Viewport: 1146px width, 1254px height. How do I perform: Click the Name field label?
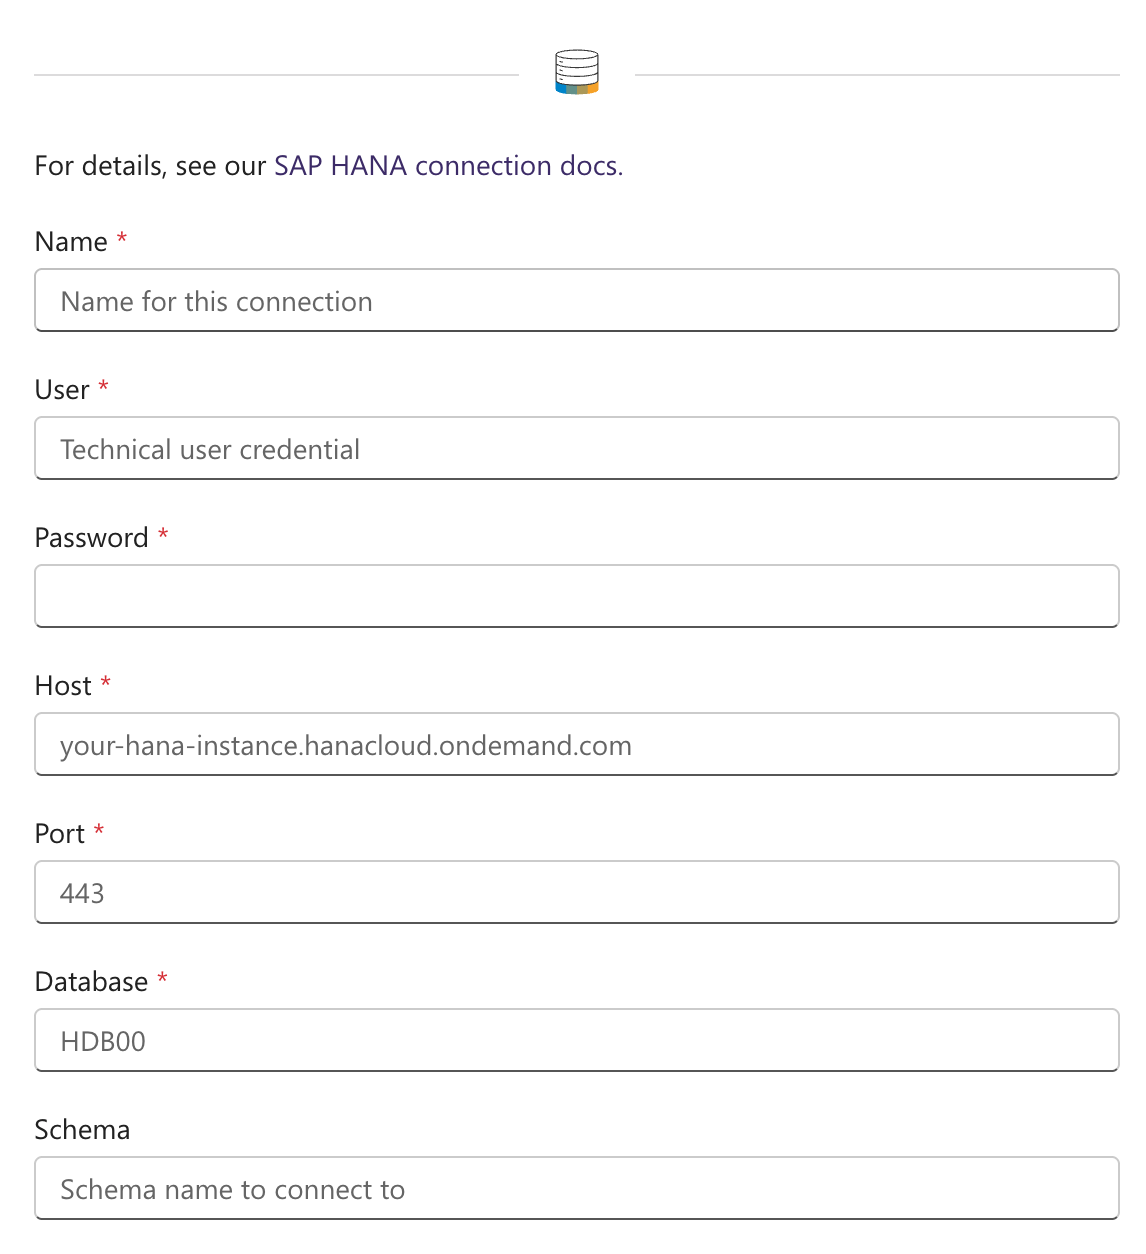[x=71, y=242]
